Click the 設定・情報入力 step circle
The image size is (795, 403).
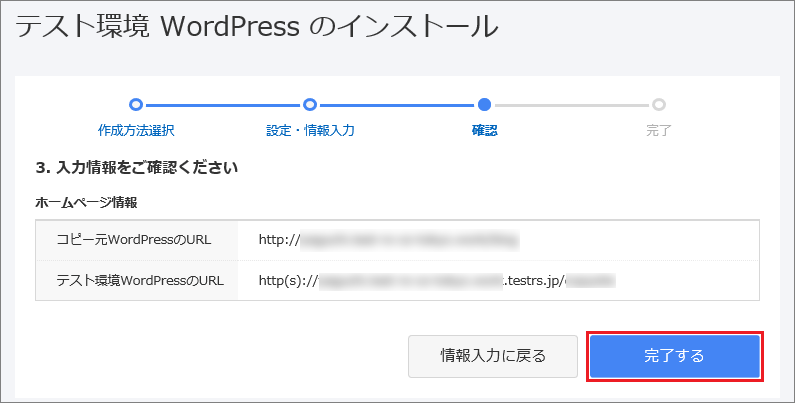pyautogui.click(x=310, y=105)
